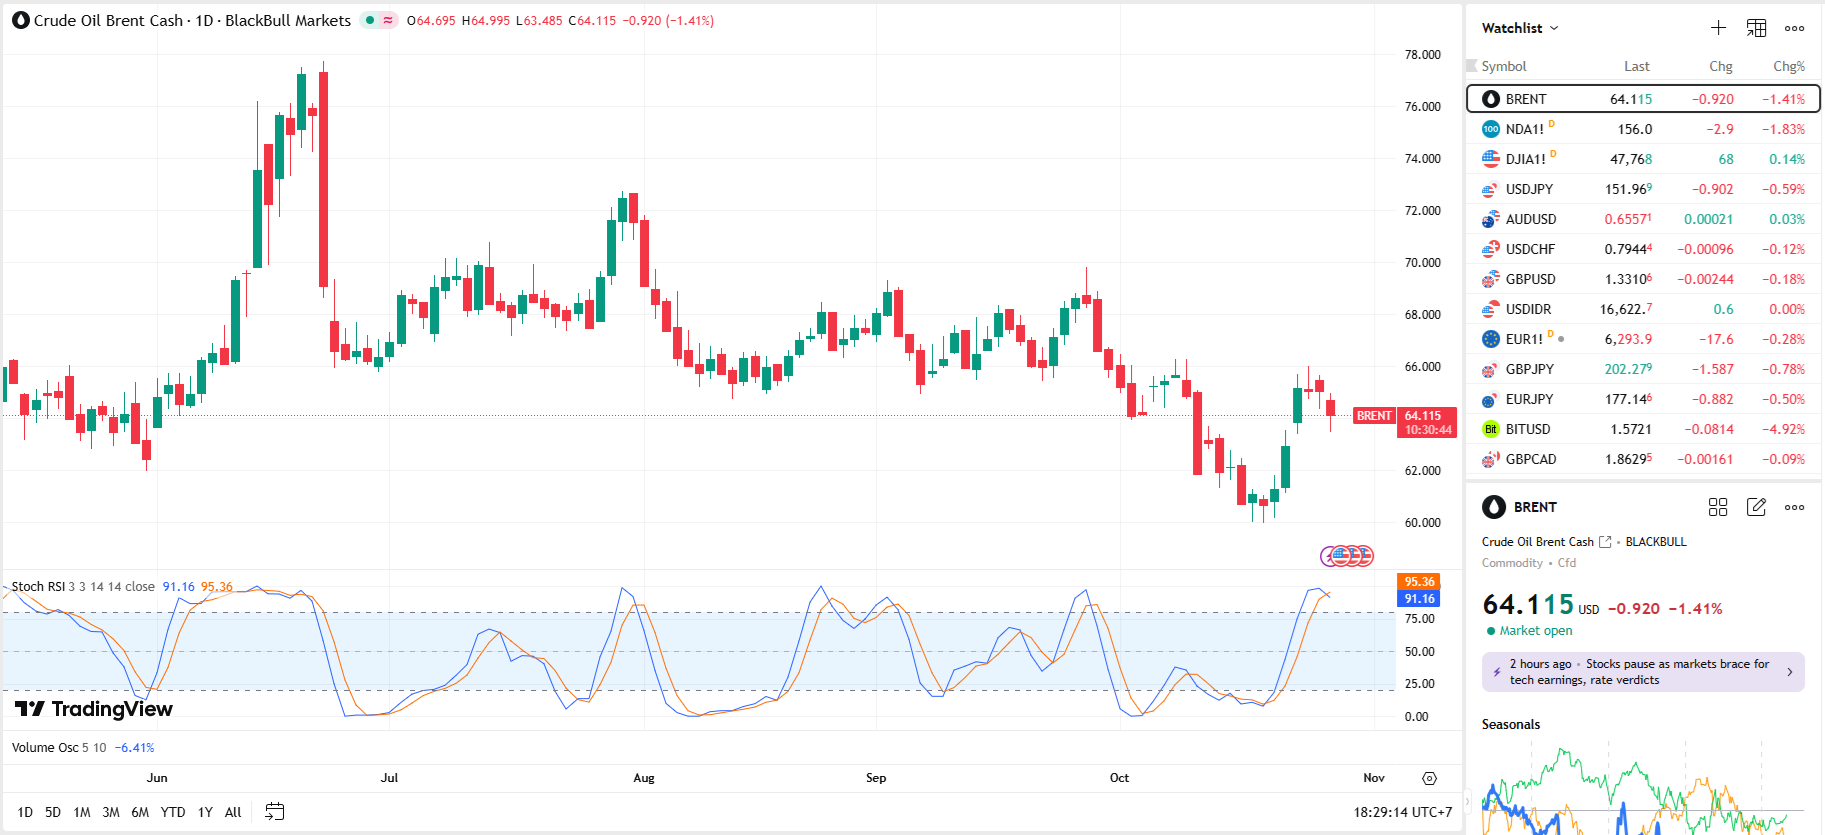Expand the news headline chevron arrow

[x=1789, y=672]
